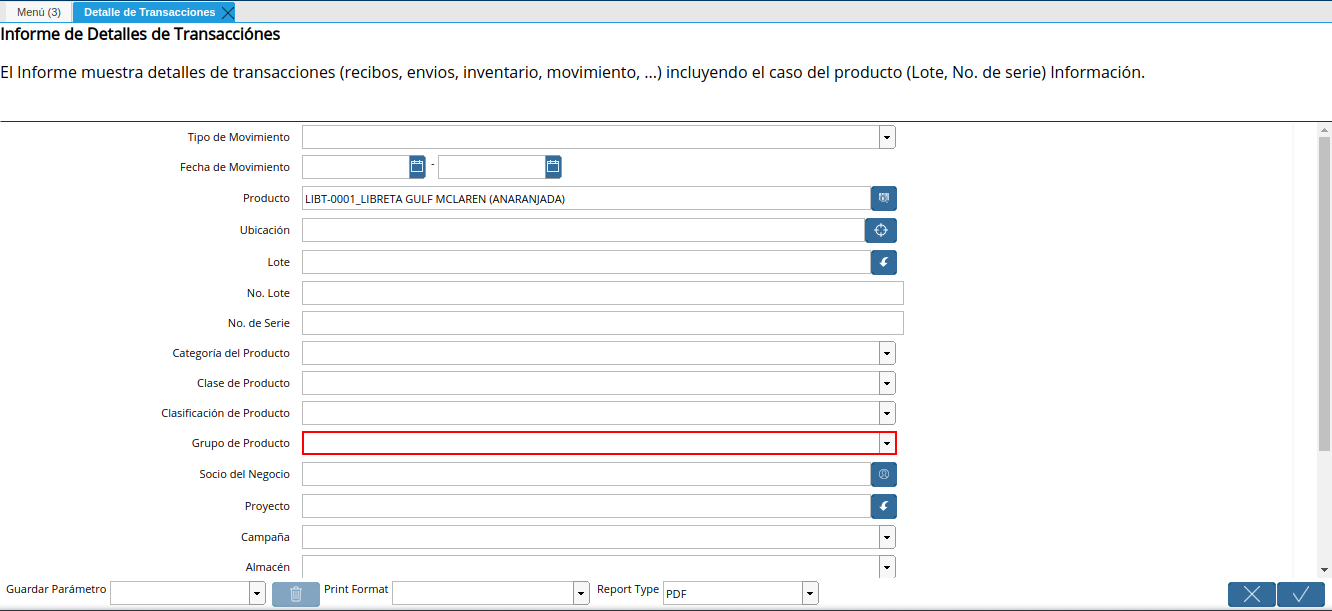
Task: Close the Detalle de Transacciones tab
Action: coord(228,12)
